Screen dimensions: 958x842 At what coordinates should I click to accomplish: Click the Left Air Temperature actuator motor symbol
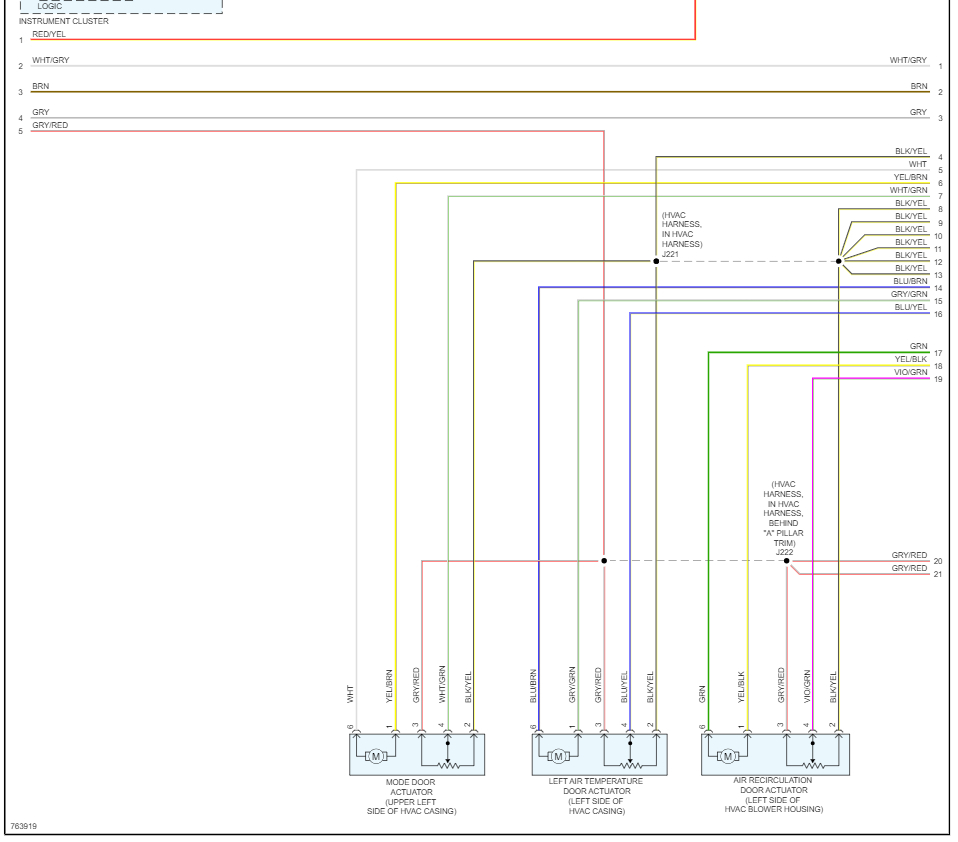[x=558, y=756]
